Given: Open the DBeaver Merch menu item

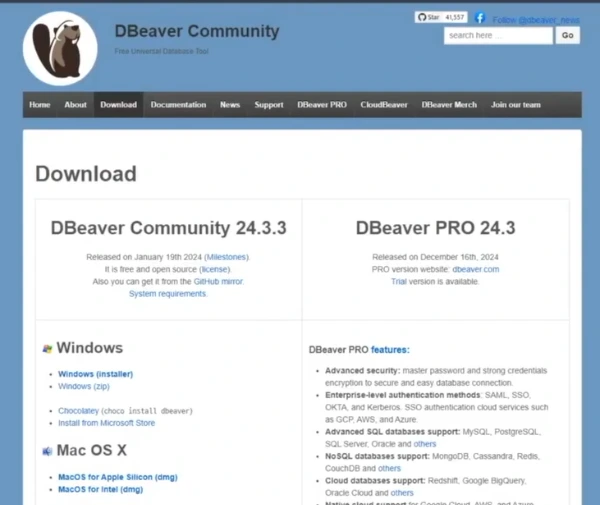Looking at the screenshot, I should [449, 105].
